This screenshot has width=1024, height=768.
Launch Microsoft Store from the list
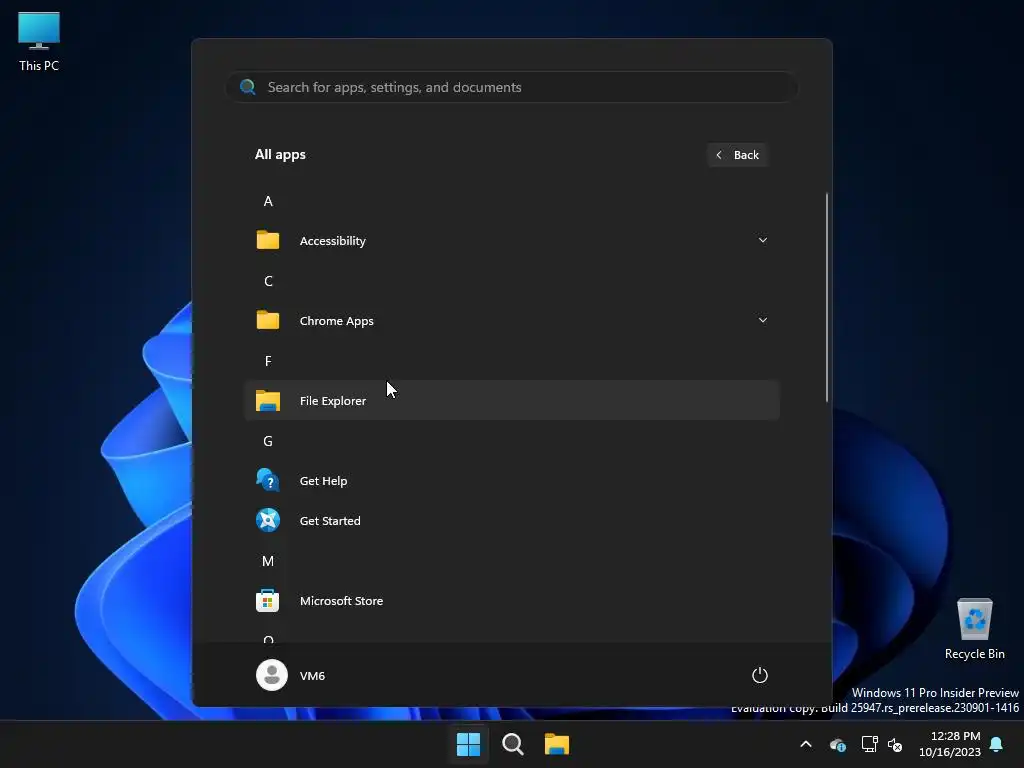pyautogui.click(x=512, y=601)
